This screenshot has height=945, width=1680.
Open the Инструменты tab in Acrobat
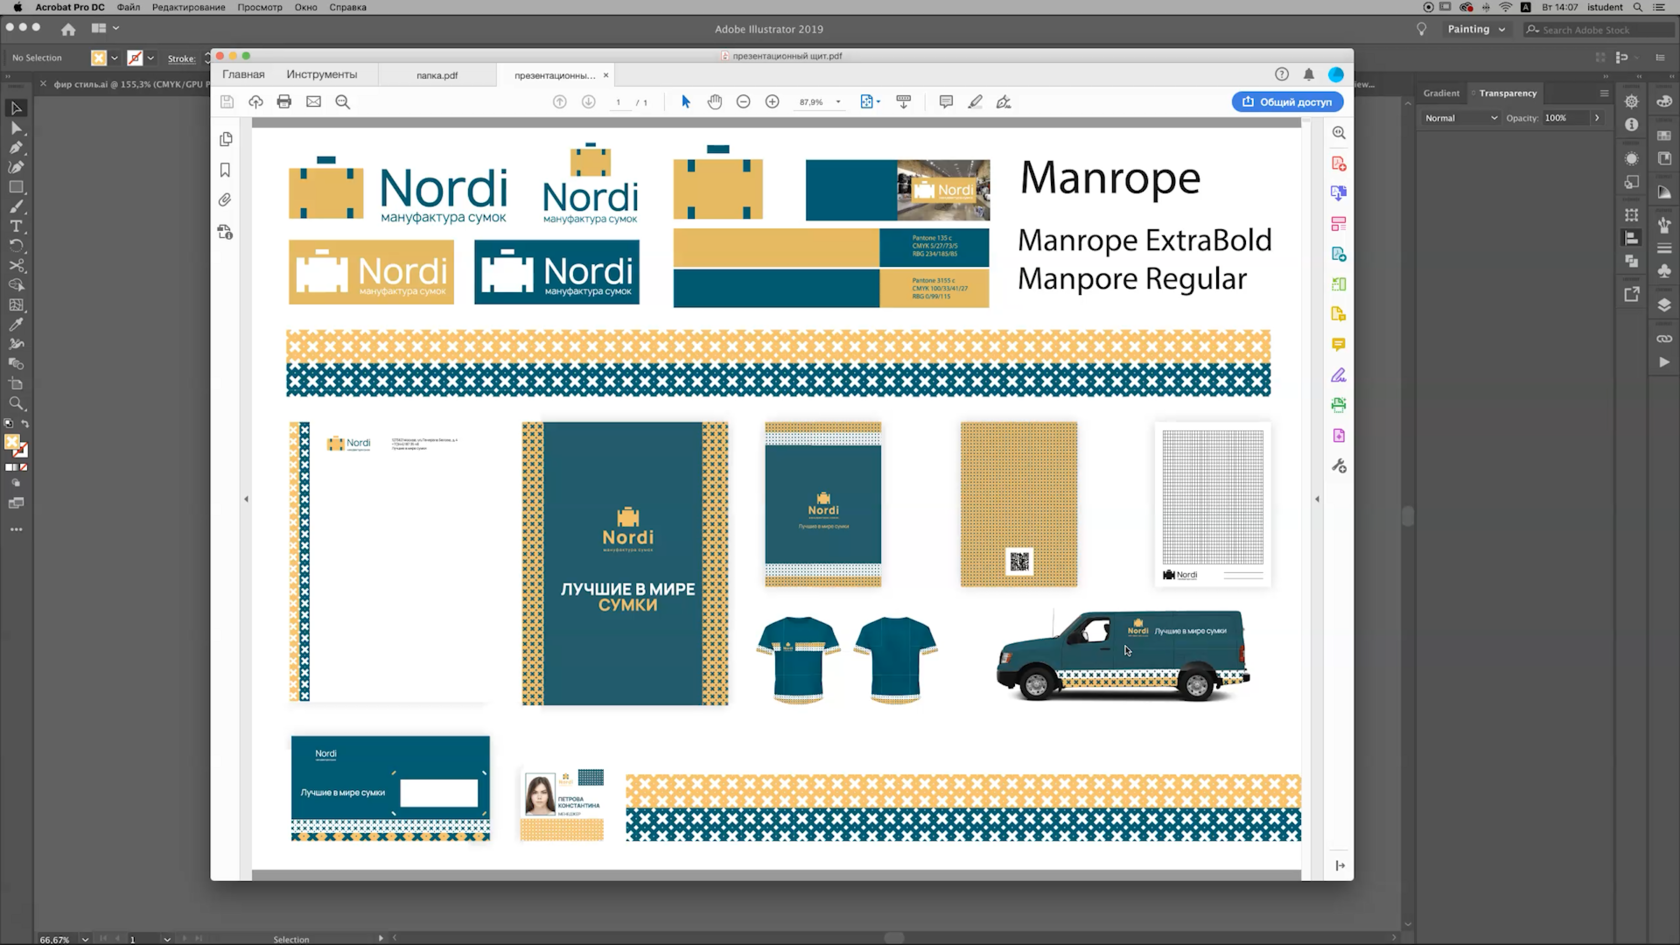pyautogui.click(x=321, y=74)
